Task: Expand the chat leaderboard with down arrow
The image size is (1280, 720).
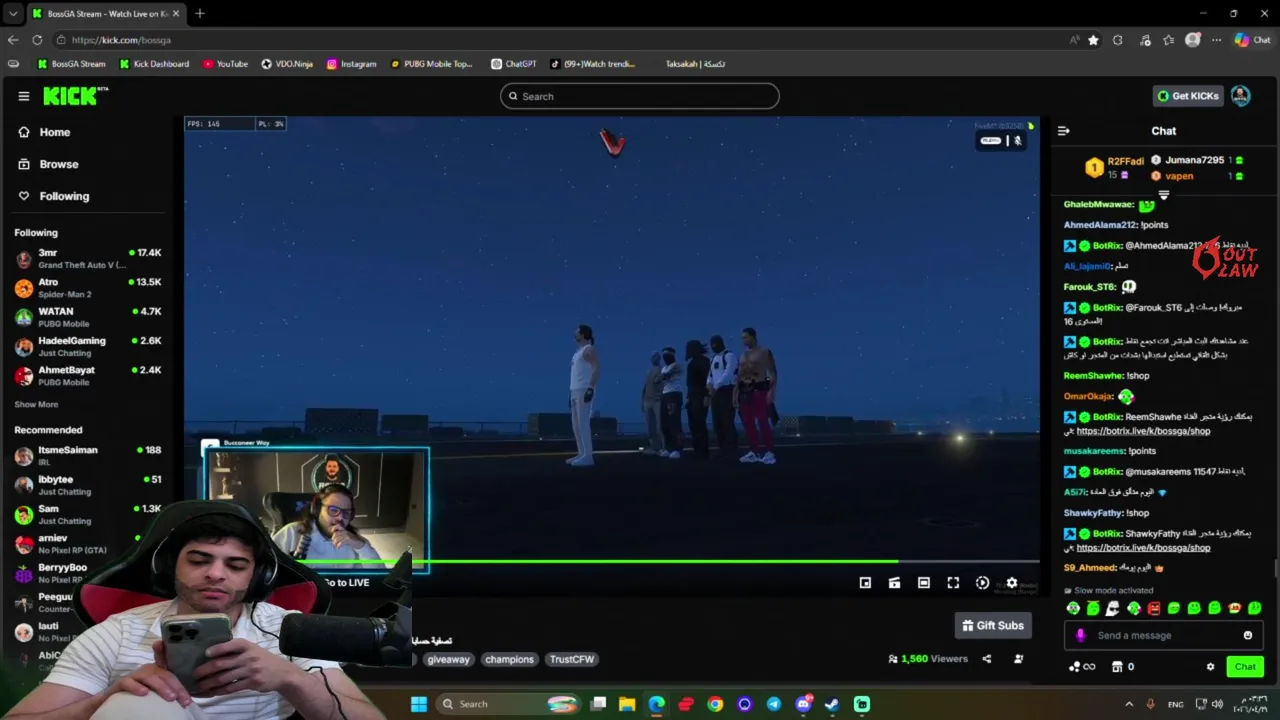Action: [x=1163, y=195]
